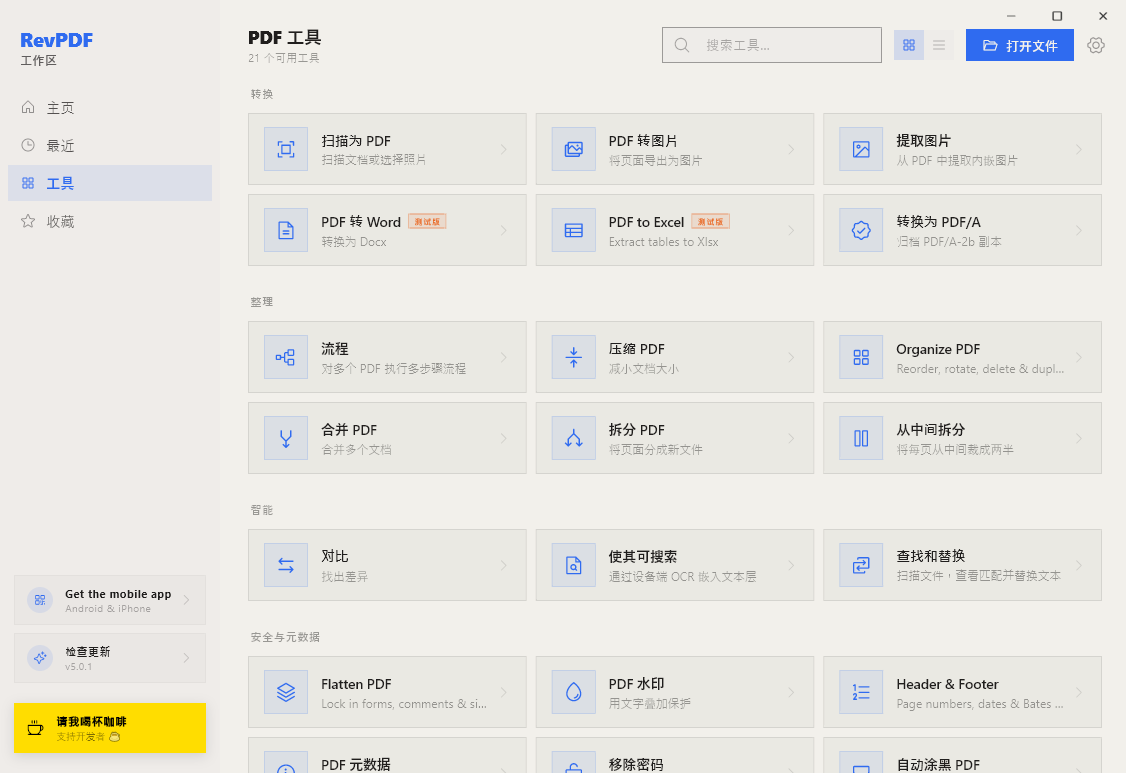Open the Flatten PDF layers icon

pos(286,692)
